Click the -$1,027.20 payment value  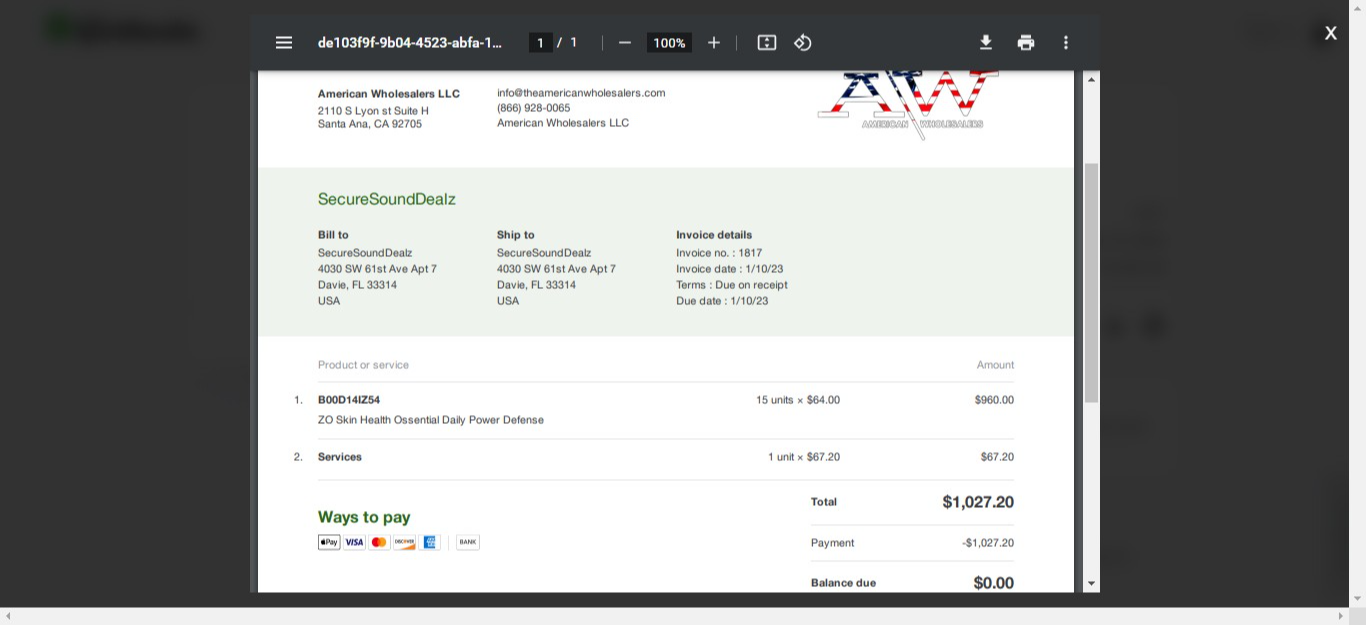pos(988,543)
